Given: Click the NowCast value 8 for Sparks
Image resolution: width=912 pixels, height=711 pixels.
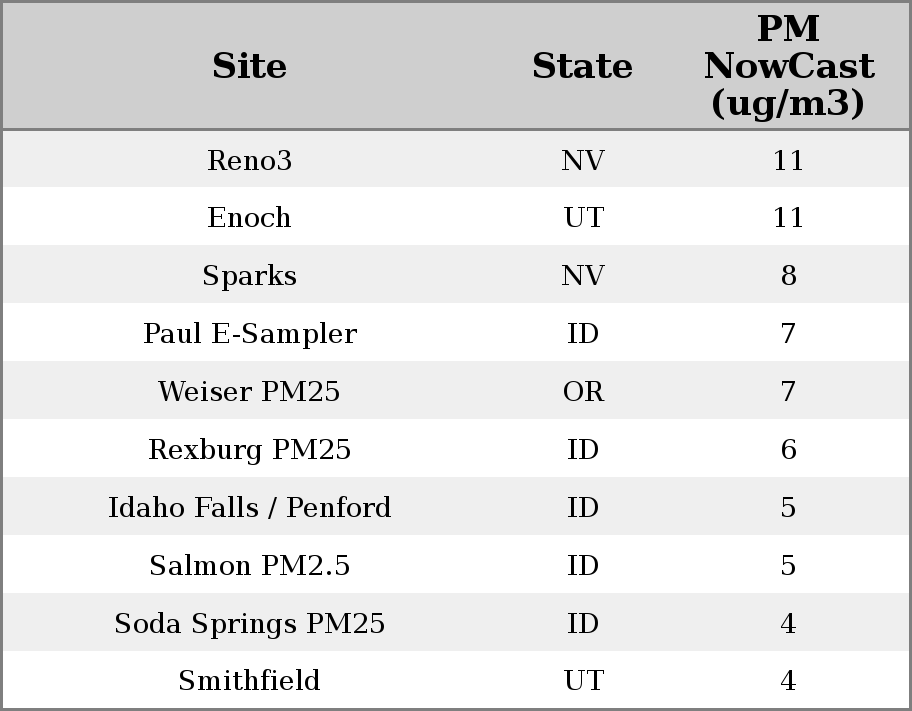Looking at the screenshot, I should pyautogui.click(x=788, y=276).
